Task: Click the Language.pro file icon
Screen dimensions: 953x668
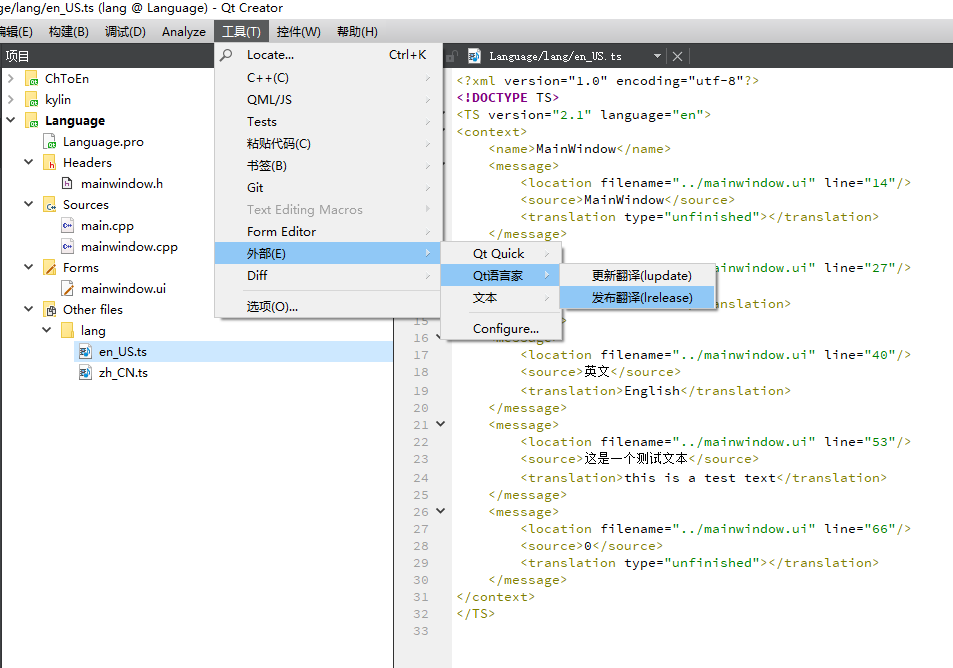Action: coord(50,142)
